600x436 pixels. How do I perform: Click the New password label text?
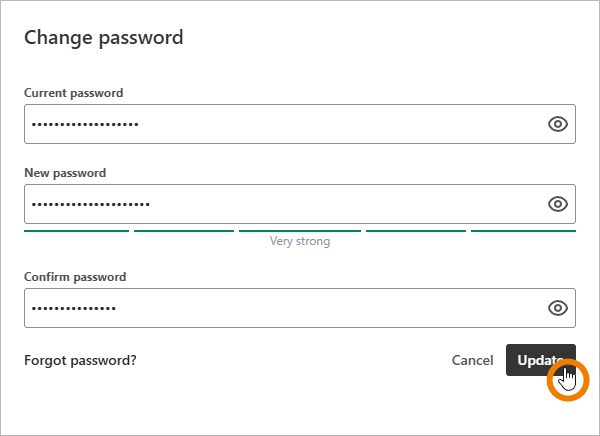65,173
